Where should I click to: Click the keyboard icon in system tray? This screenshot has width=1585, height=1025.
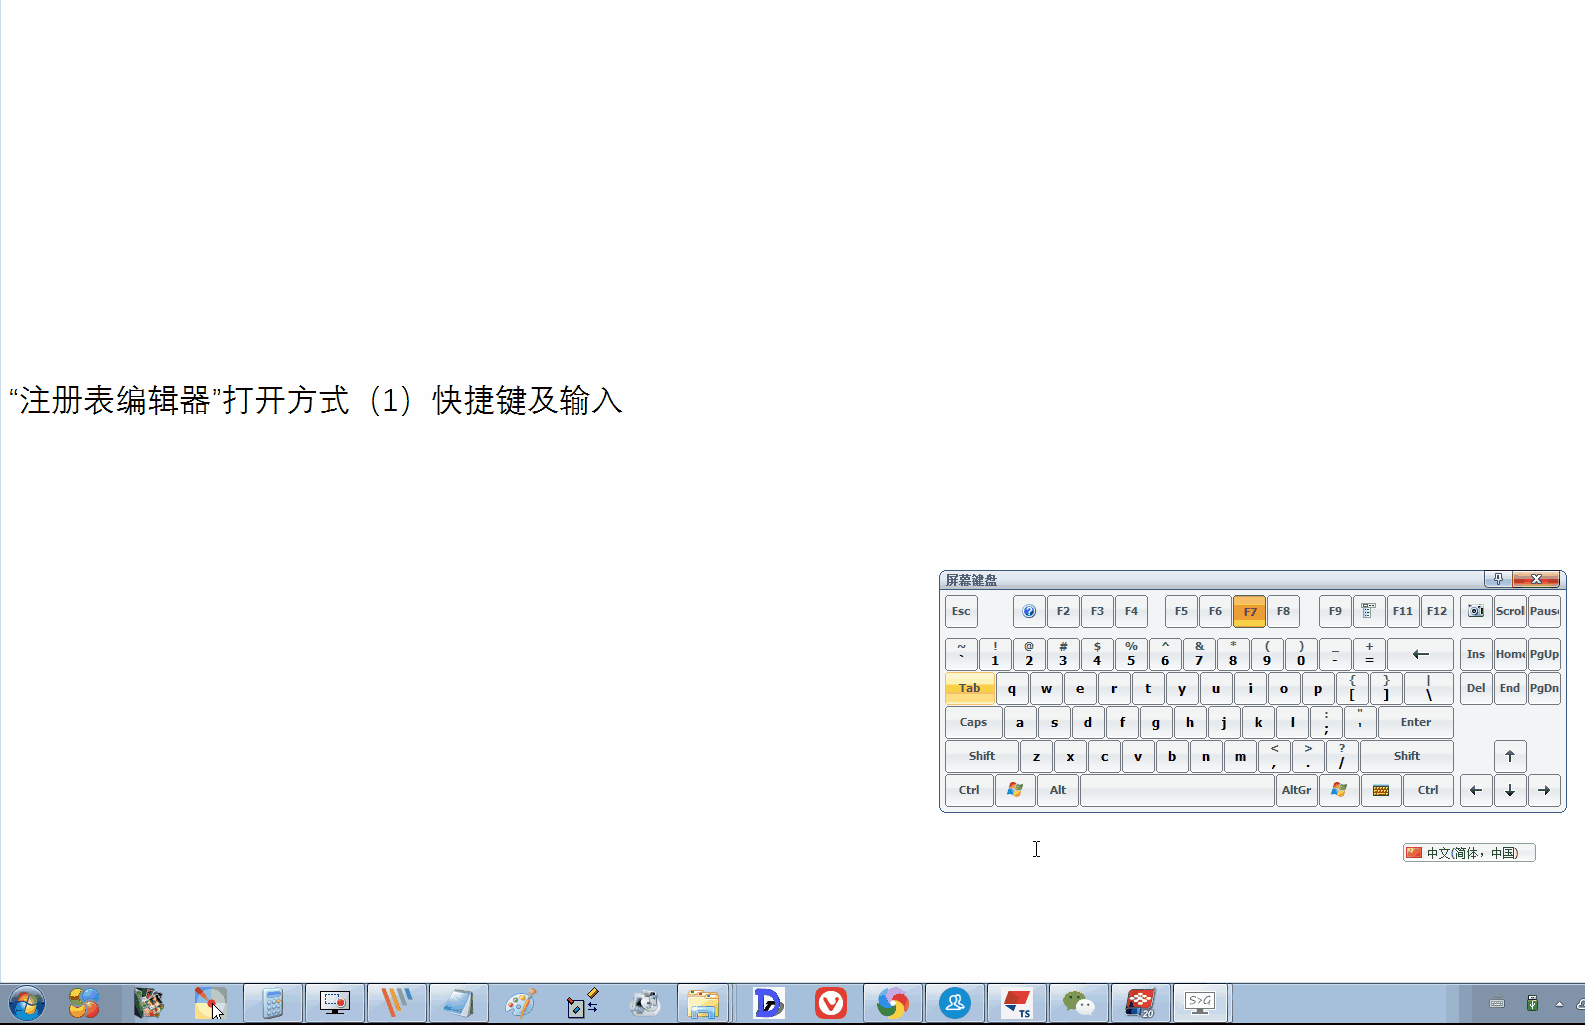[1497, 1003]
